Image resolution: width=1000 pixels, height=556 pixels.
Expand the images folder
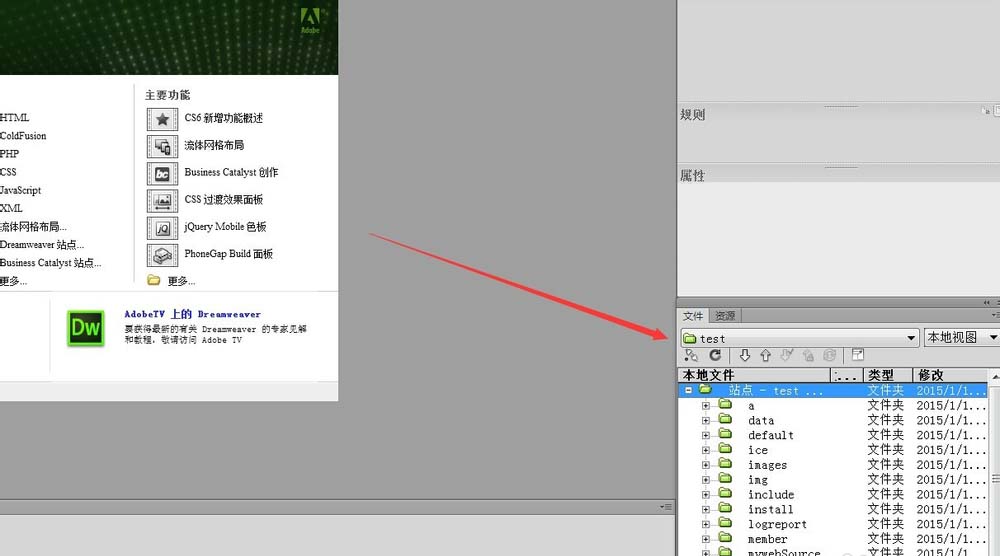point(706,465)
